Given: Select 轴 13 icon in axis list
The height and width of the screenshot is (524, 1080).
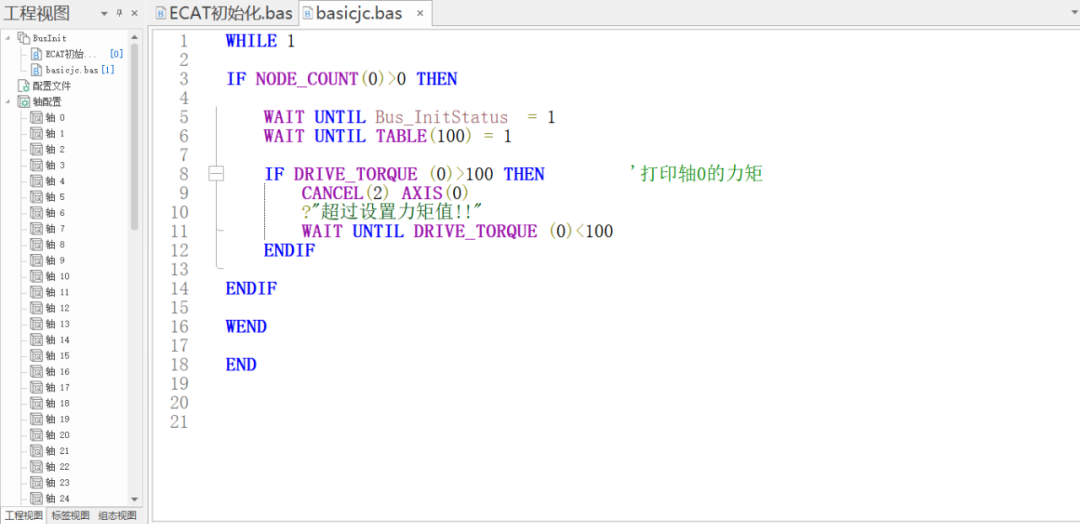Looking at the screenshot, I should coord(37,324).
